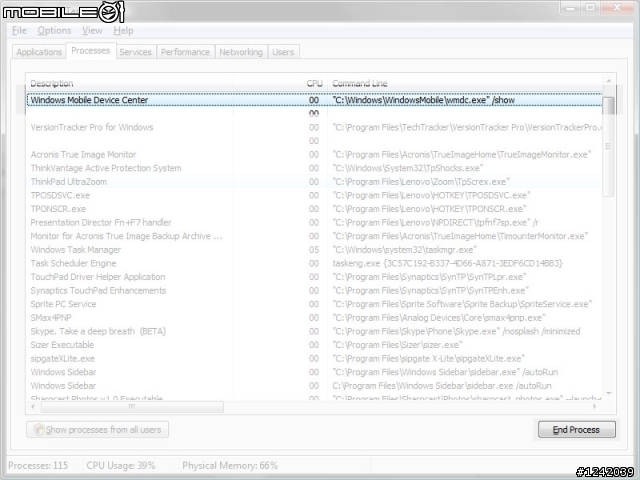Click the taskeng.exe command line cell
Viewport: 640px width, 480px height.
coord(447,263)
